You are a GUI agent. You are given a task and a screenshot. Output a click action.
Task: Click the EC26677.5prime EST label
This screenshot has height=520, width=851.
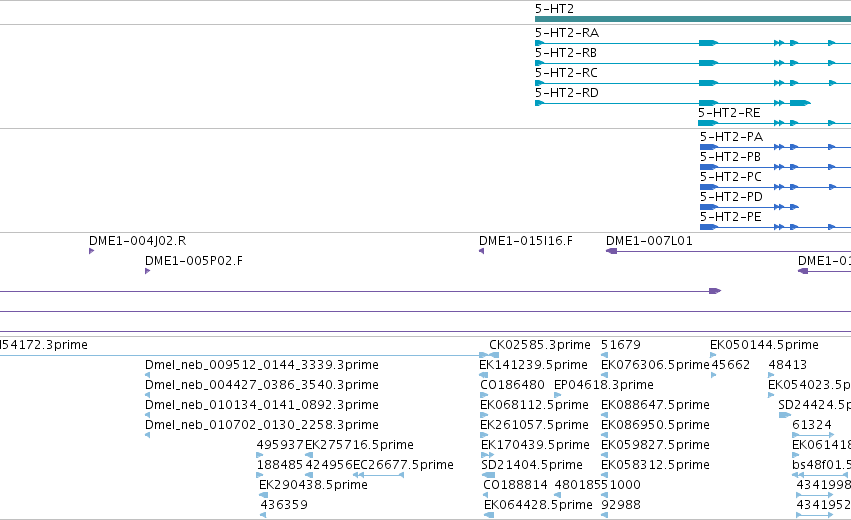click(403, 466)
